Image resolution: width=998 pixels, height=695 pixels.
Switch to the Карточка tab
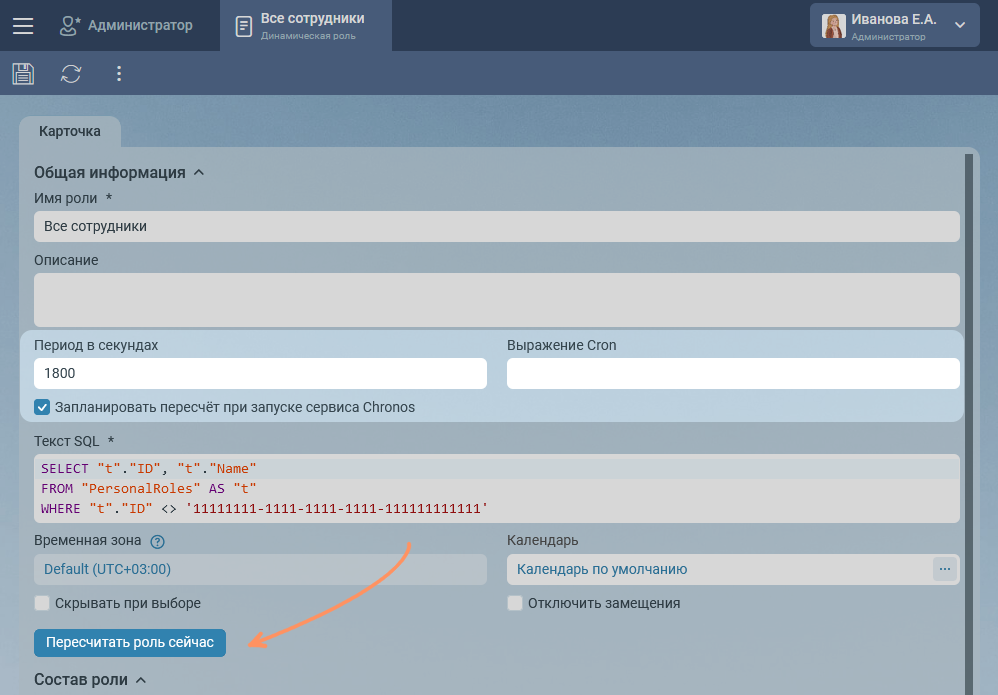pos(69,131)
